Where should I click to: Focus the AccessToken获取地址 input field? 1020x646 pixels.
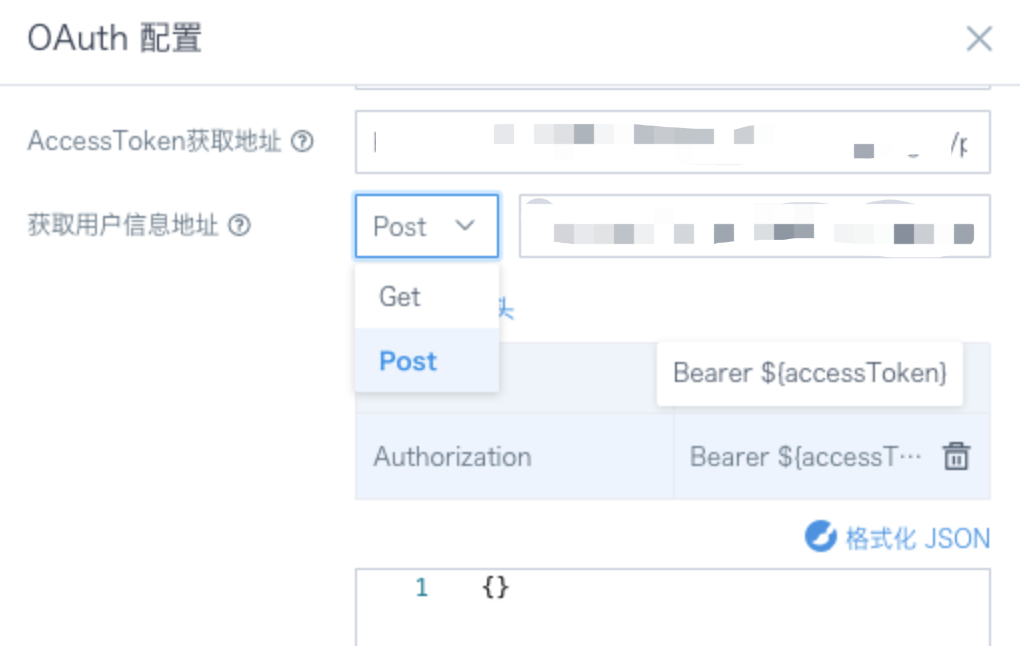(x=673, y=142)
